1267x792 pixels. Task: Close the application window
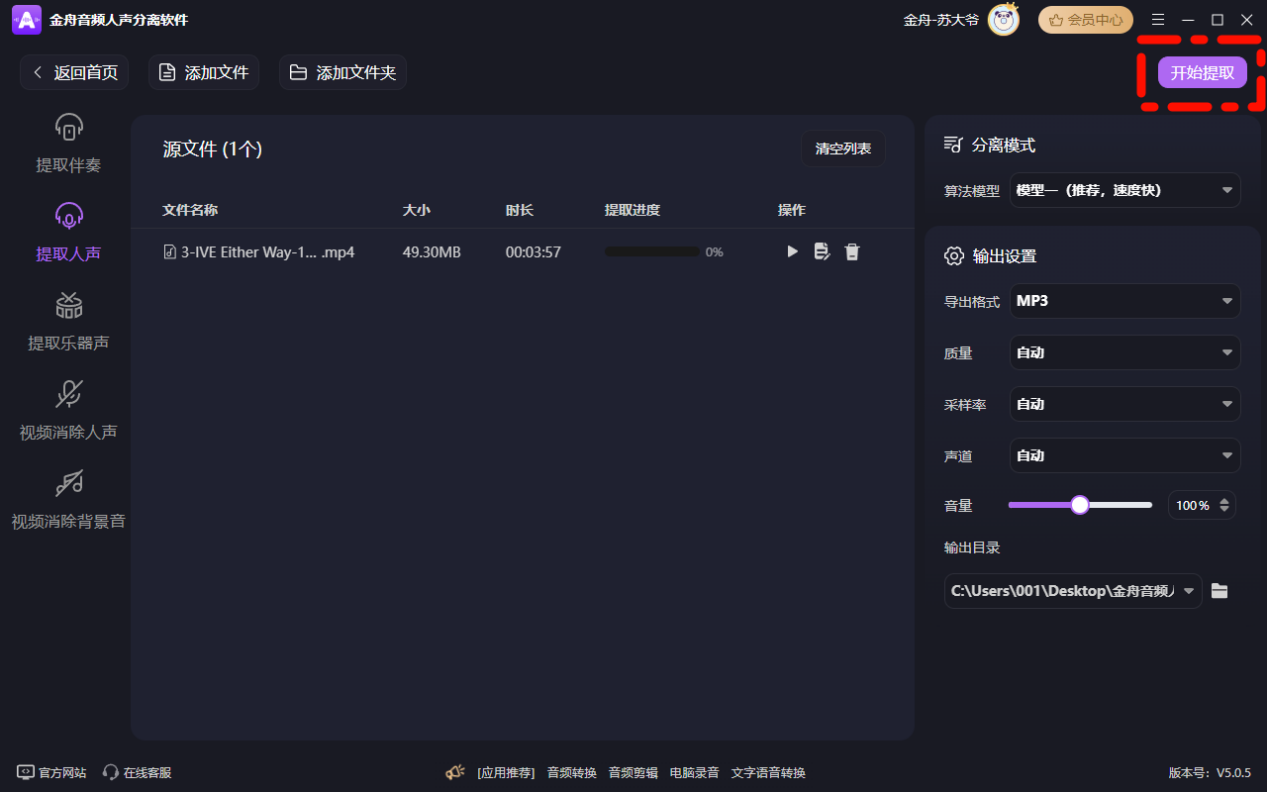(1247, 20)
